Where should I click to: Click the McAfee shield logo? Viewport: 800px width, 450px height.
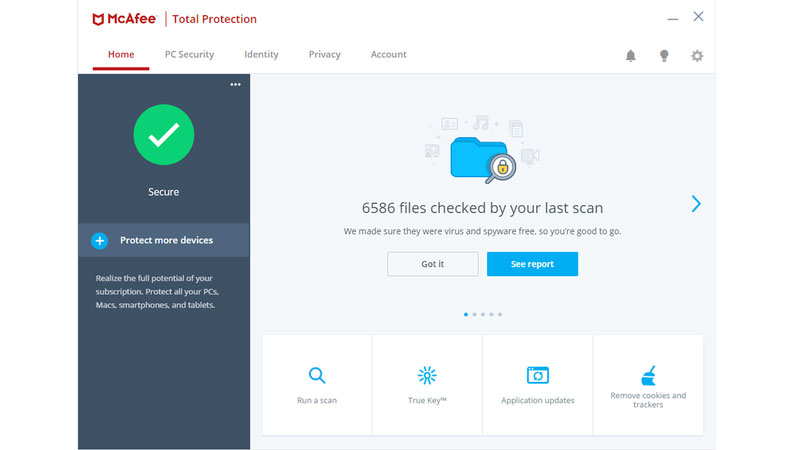[98, 19]
